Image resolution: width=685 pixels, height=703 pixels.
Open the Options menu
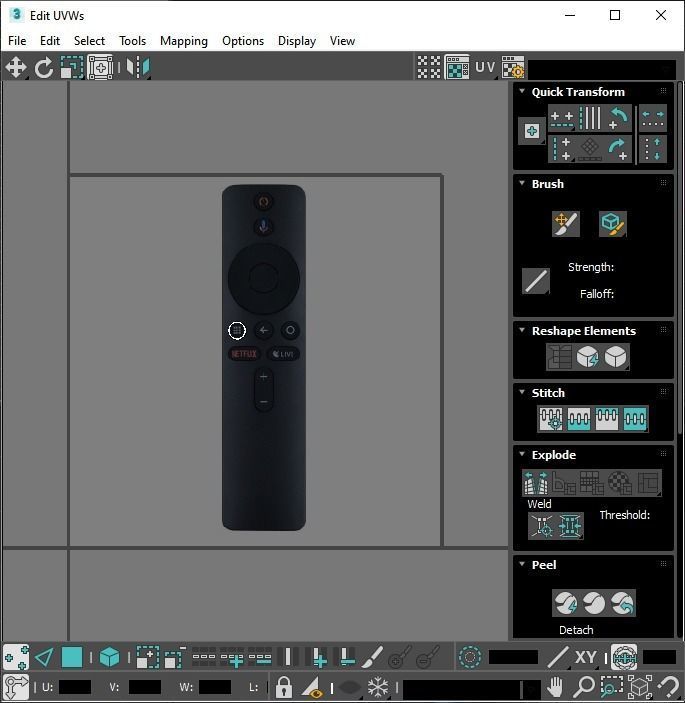click(x=243, y=41)
